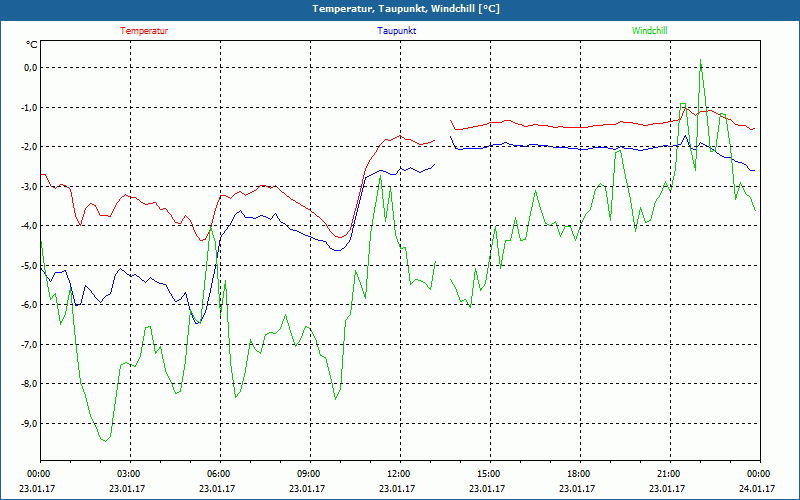Click the "00:00" time label above 24.01.17
800x500 pixels.
758,474
